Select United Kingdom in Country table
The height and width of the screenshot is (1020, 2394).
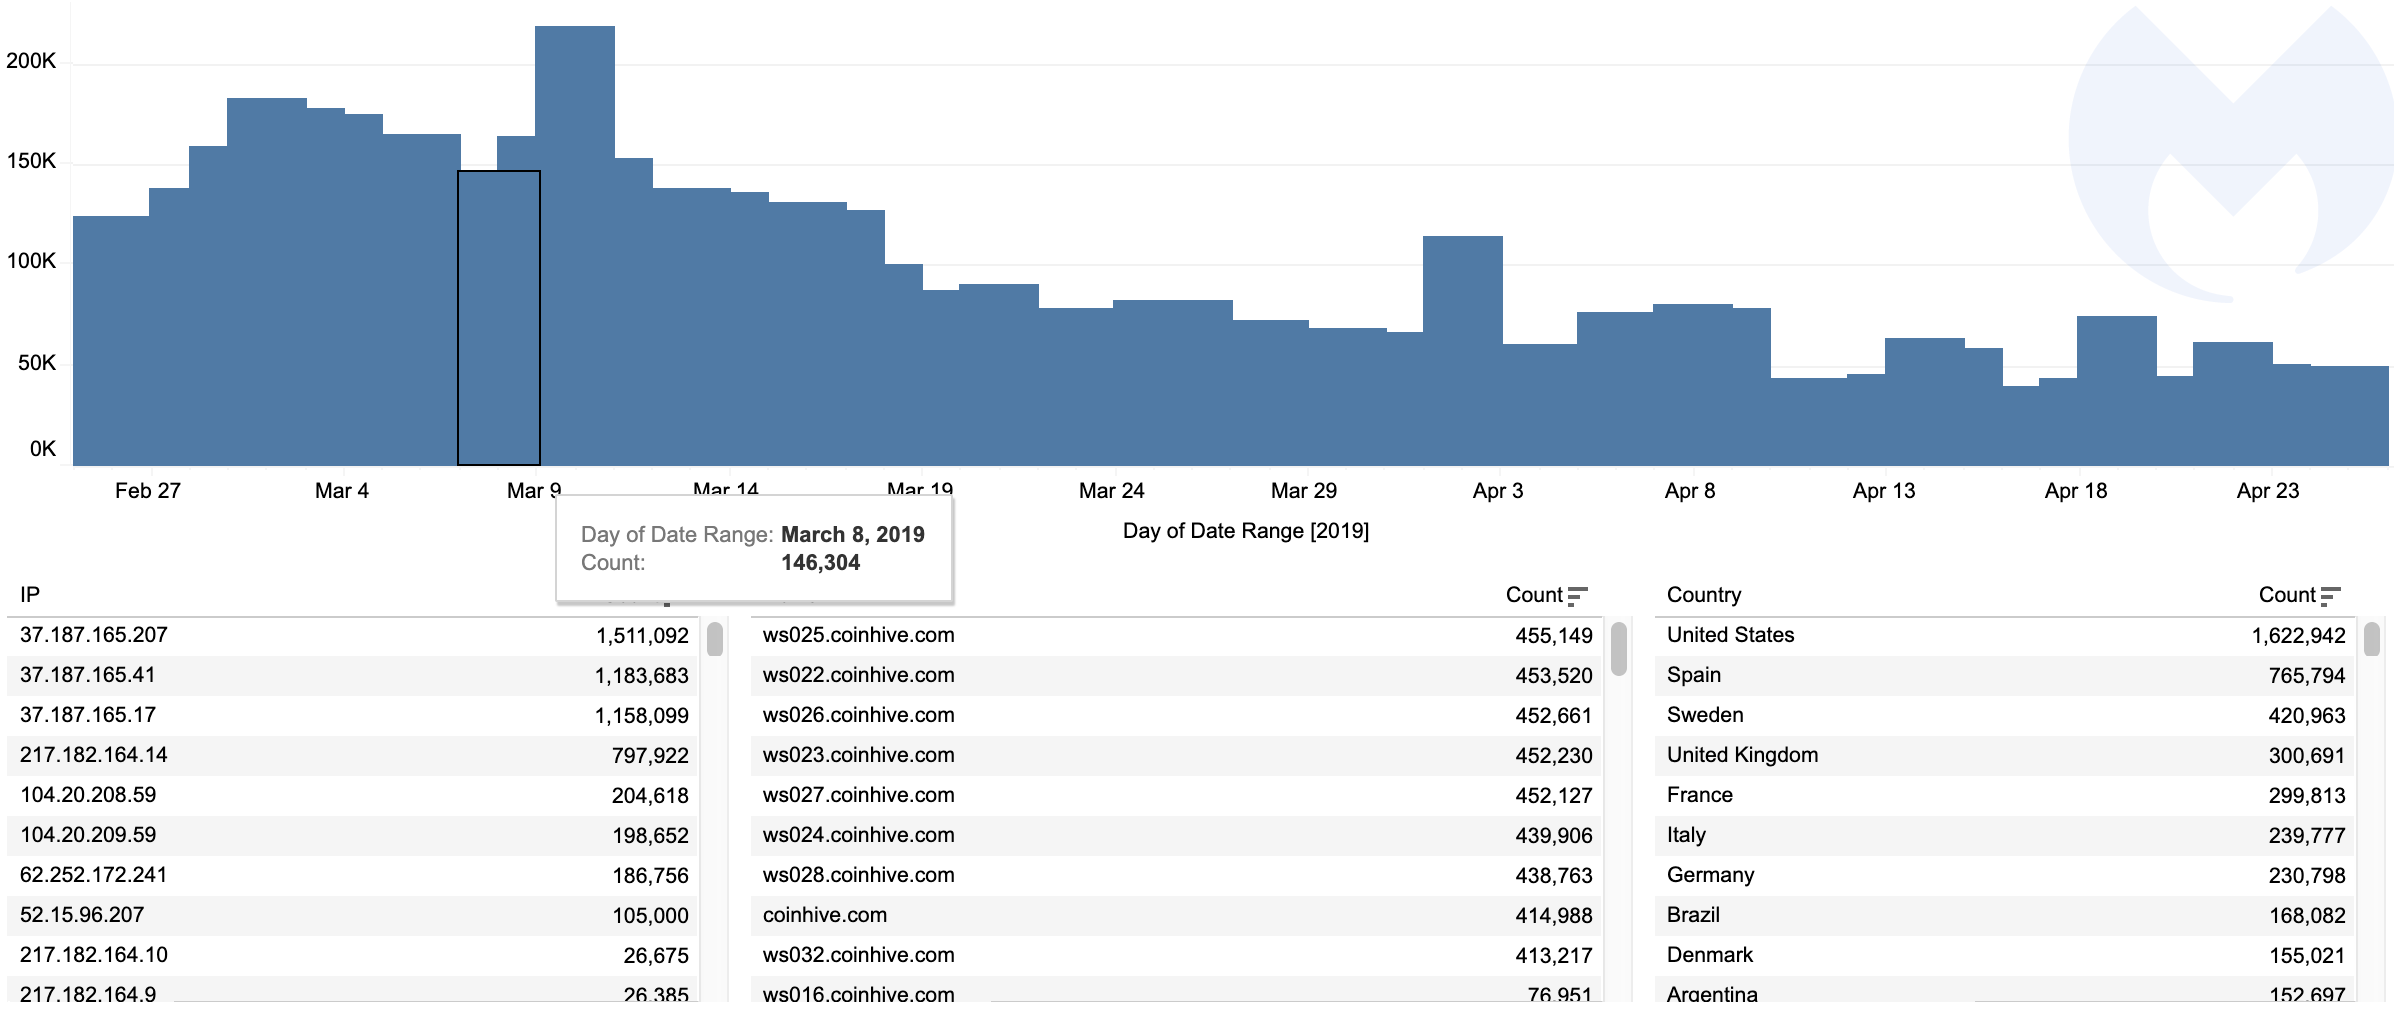1742,755
